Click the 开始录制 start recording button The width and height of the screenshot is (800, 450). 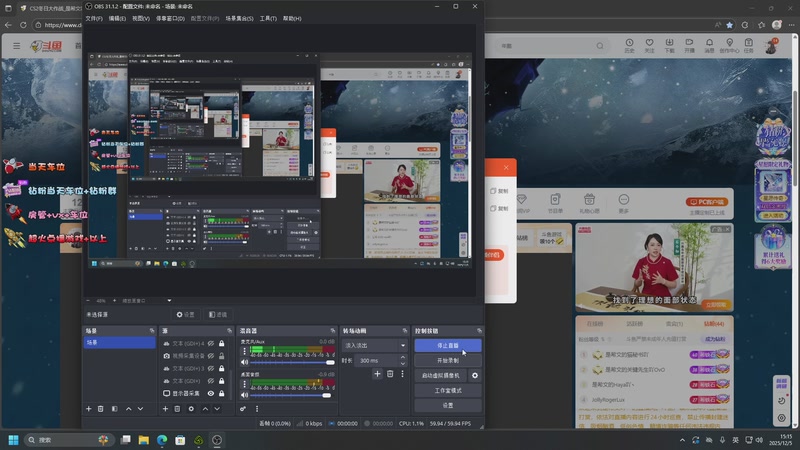tap(448, 360)
